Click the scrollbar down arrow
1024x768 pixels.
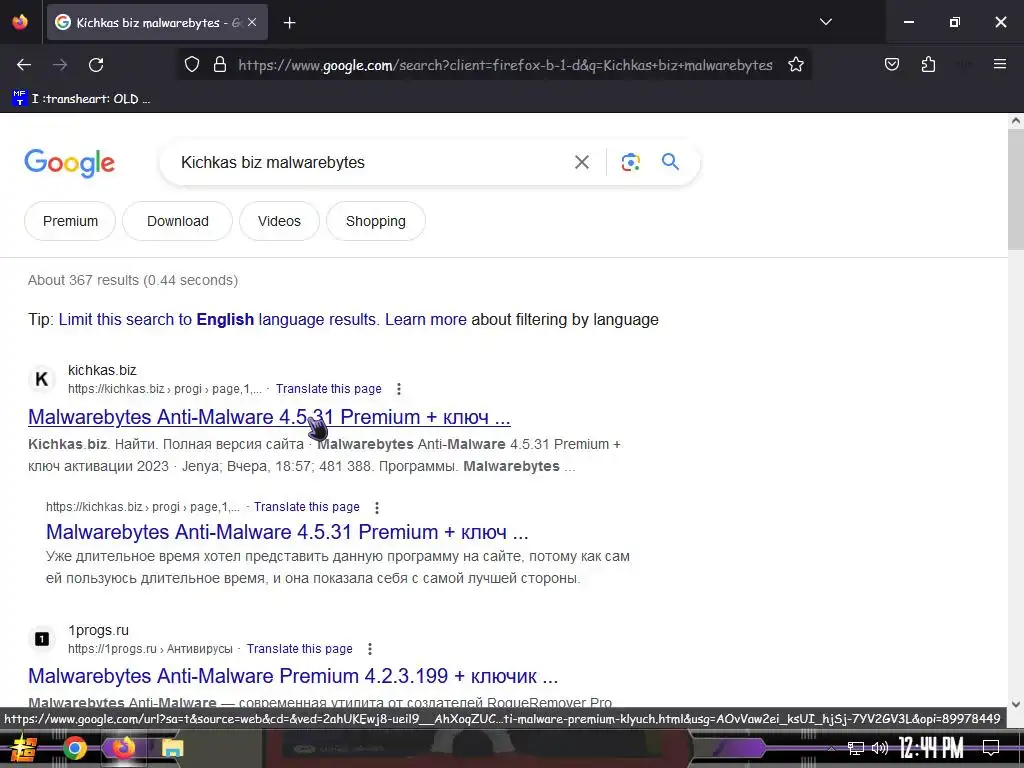pyautogui.click(x=1016, y=704)
